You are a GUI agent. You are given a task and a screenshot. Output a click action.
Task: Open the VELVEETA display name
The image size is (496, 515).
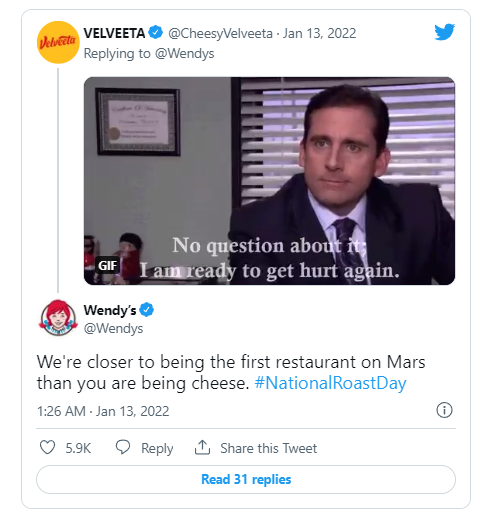114,33
